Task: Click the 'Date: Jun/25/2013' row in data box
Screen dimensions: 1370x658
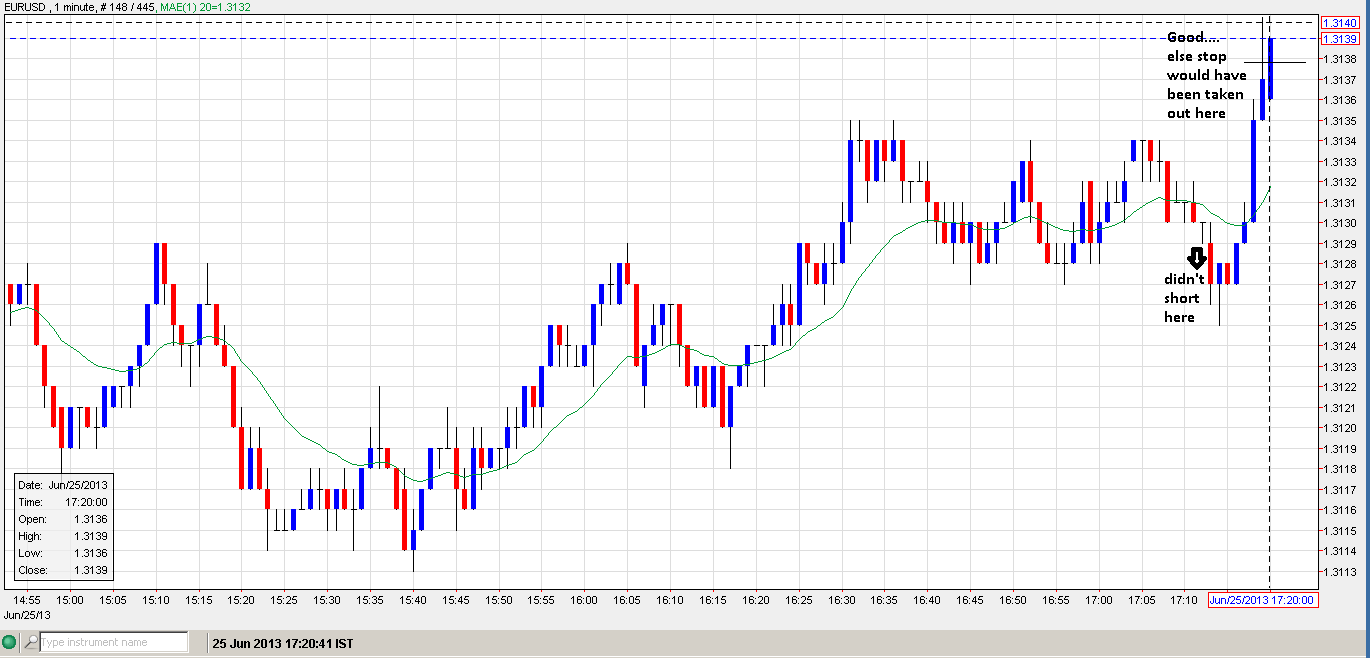Action: pos(63,485)
